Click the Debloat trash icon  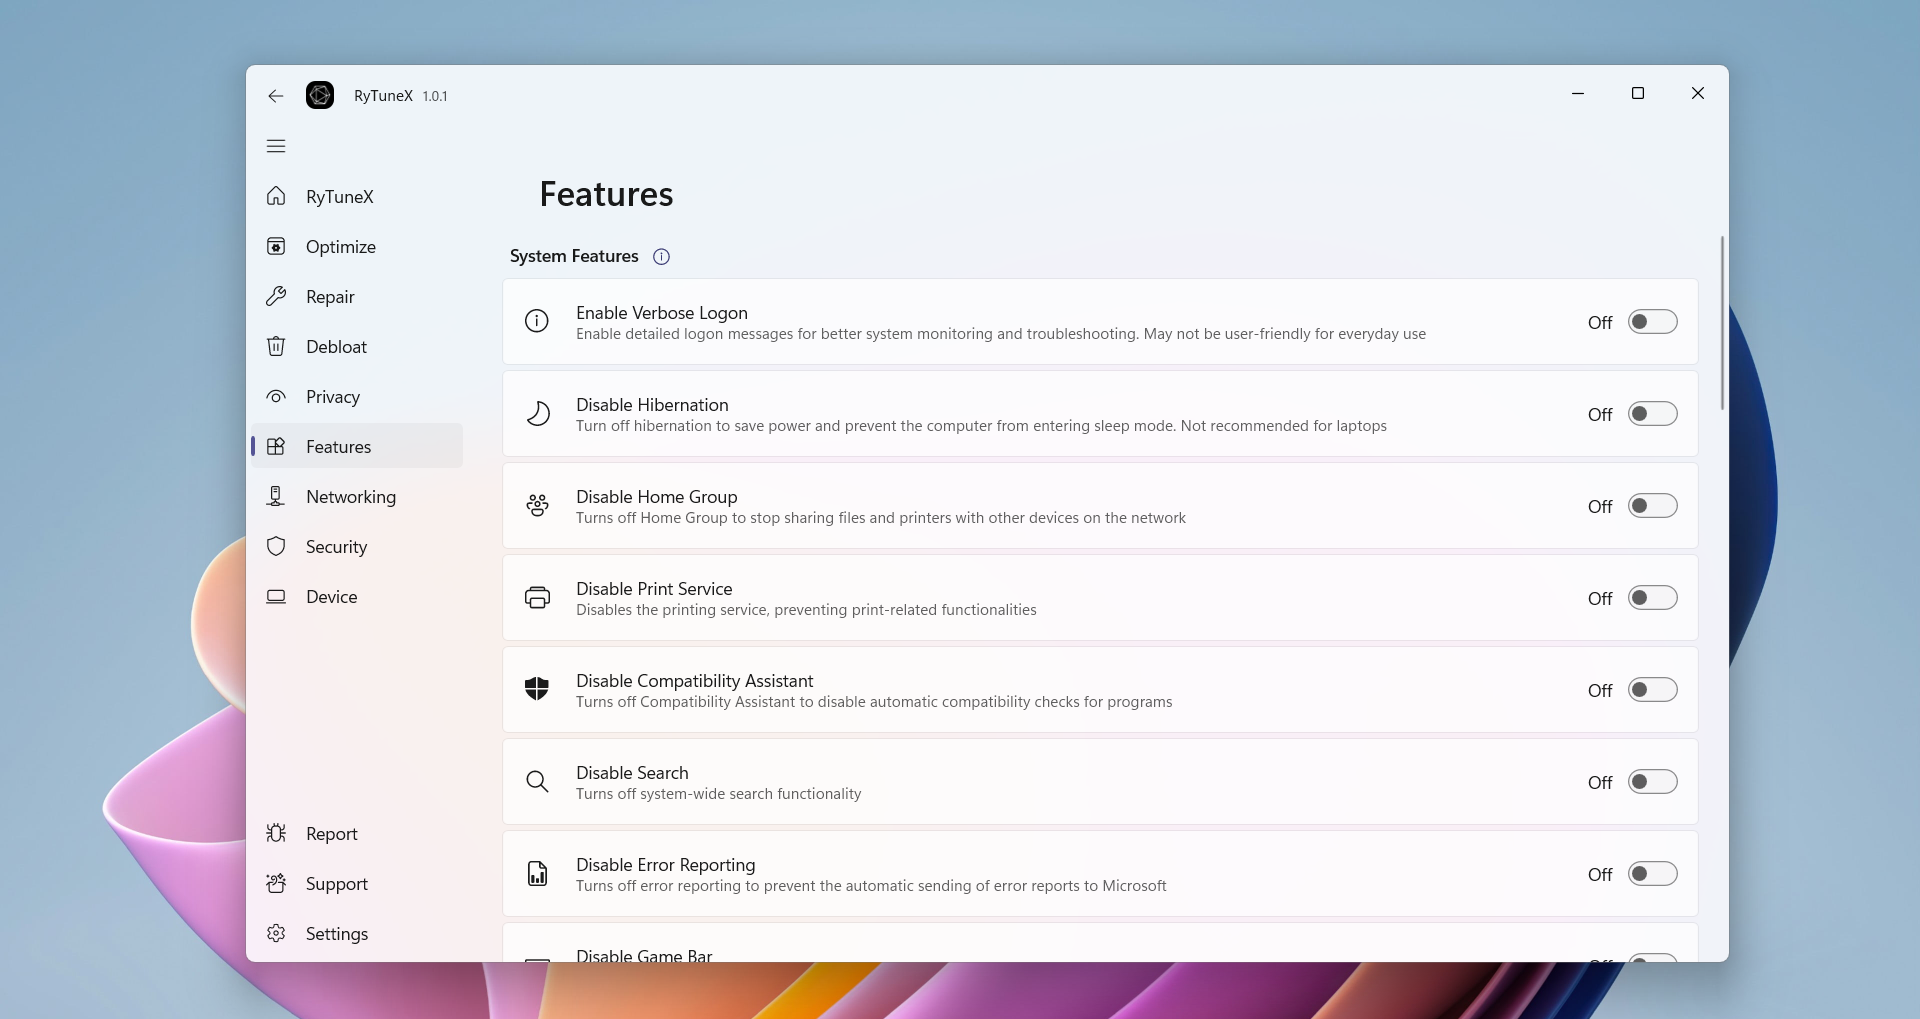click(276, 346)
